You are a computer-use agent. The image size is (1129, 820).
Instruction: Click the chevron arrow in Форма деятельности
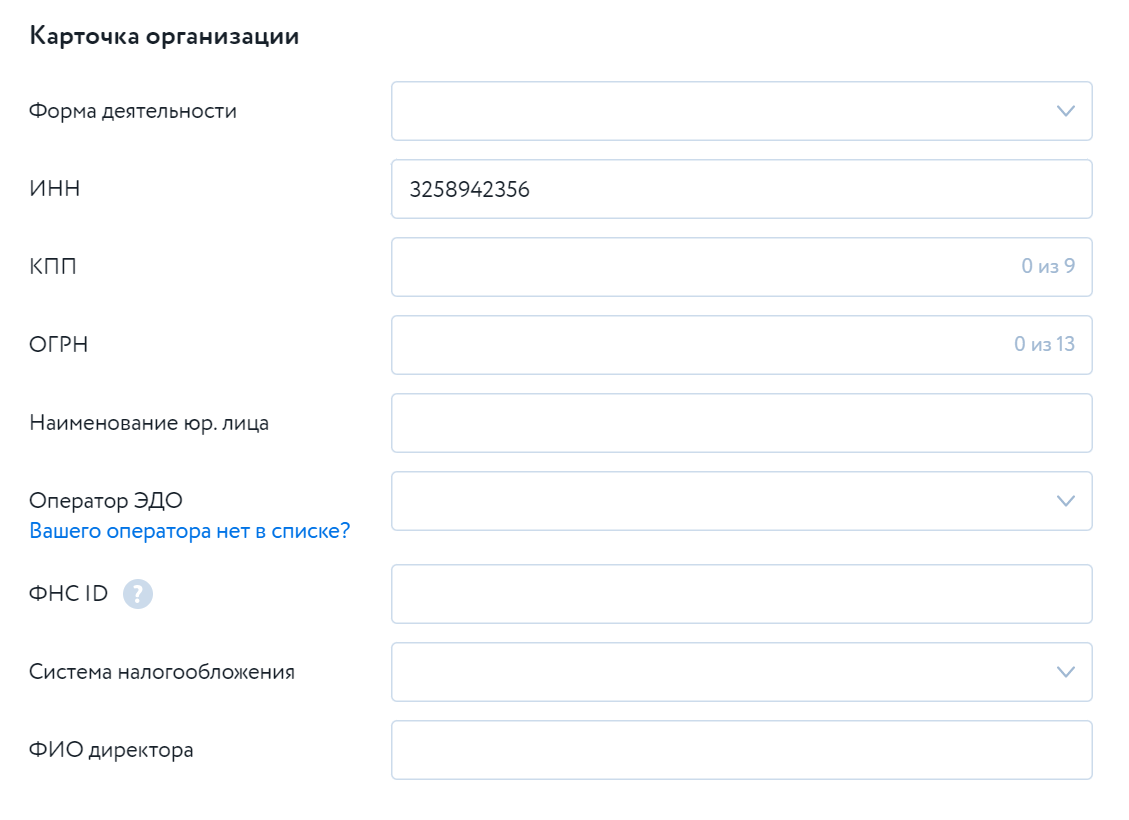point(1066,111)
